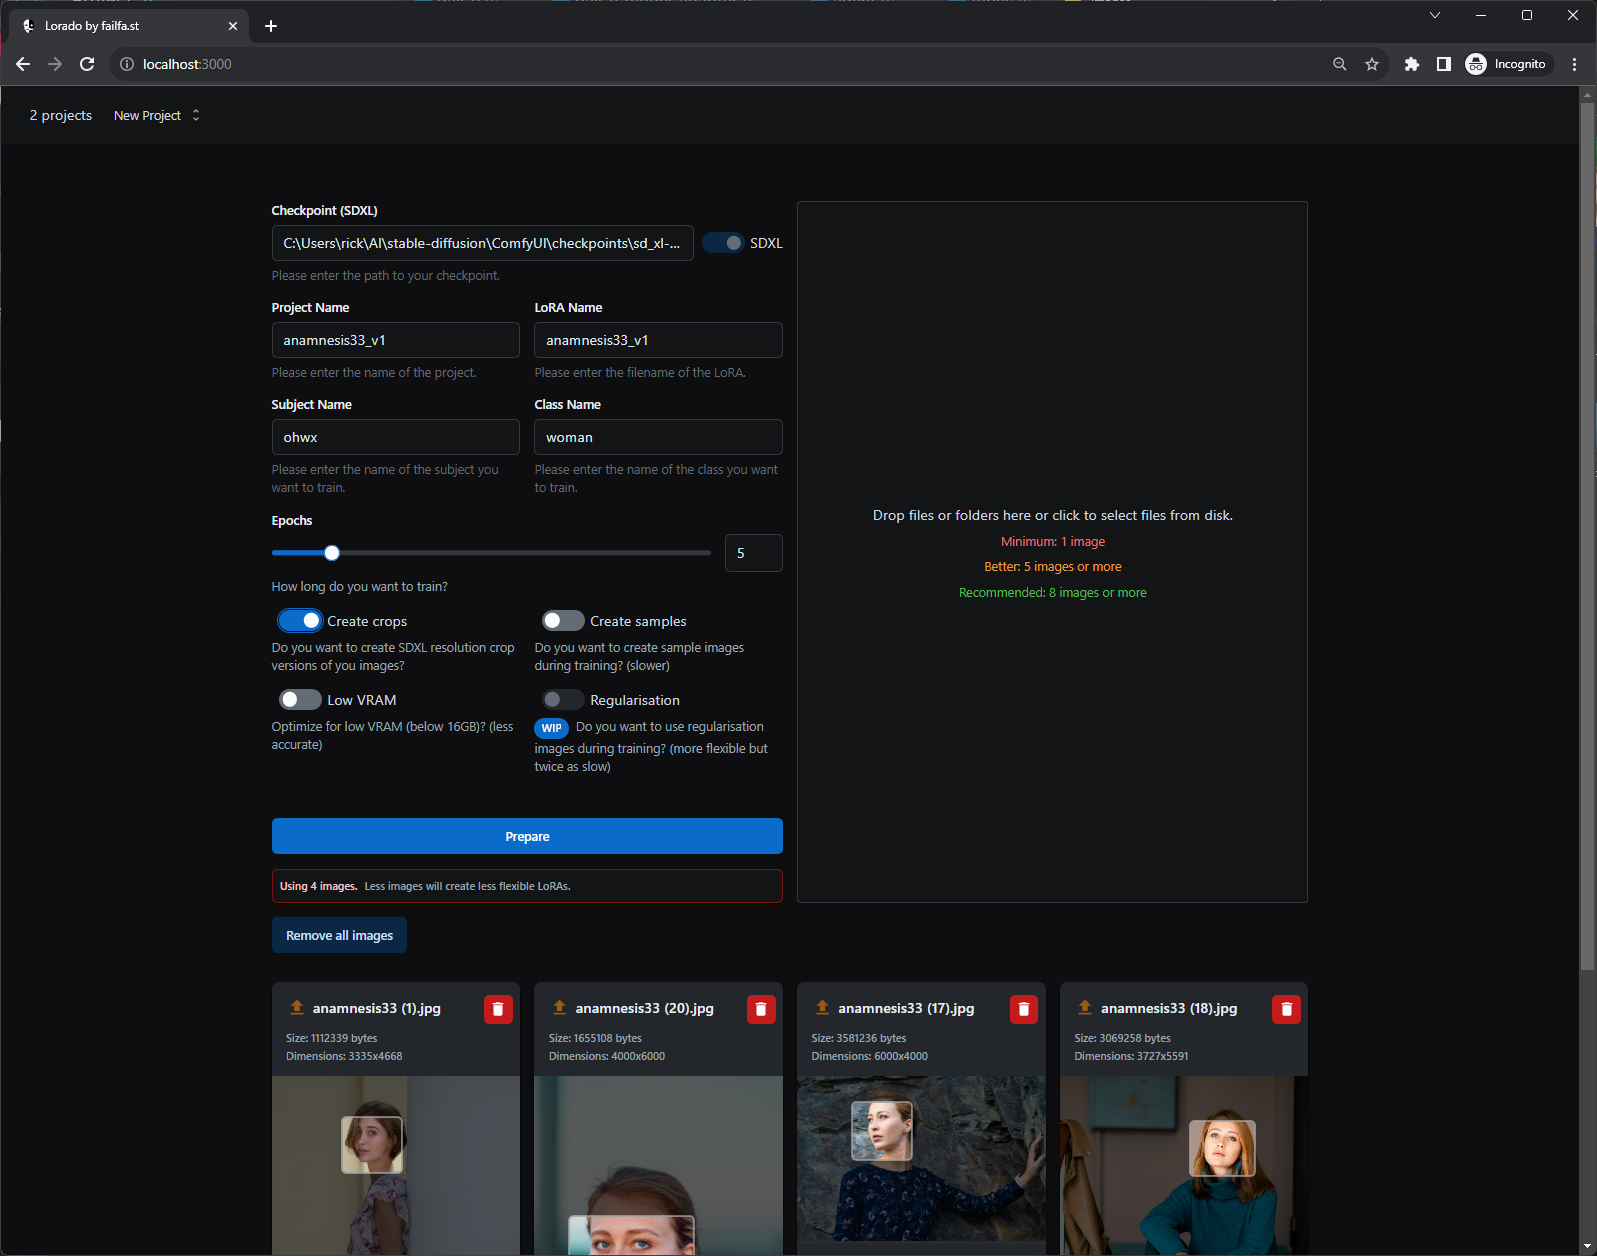Click 'Better: 5 images or more' text
The height and width of the screenshot is (1256, 1597).
point(1053,567)
